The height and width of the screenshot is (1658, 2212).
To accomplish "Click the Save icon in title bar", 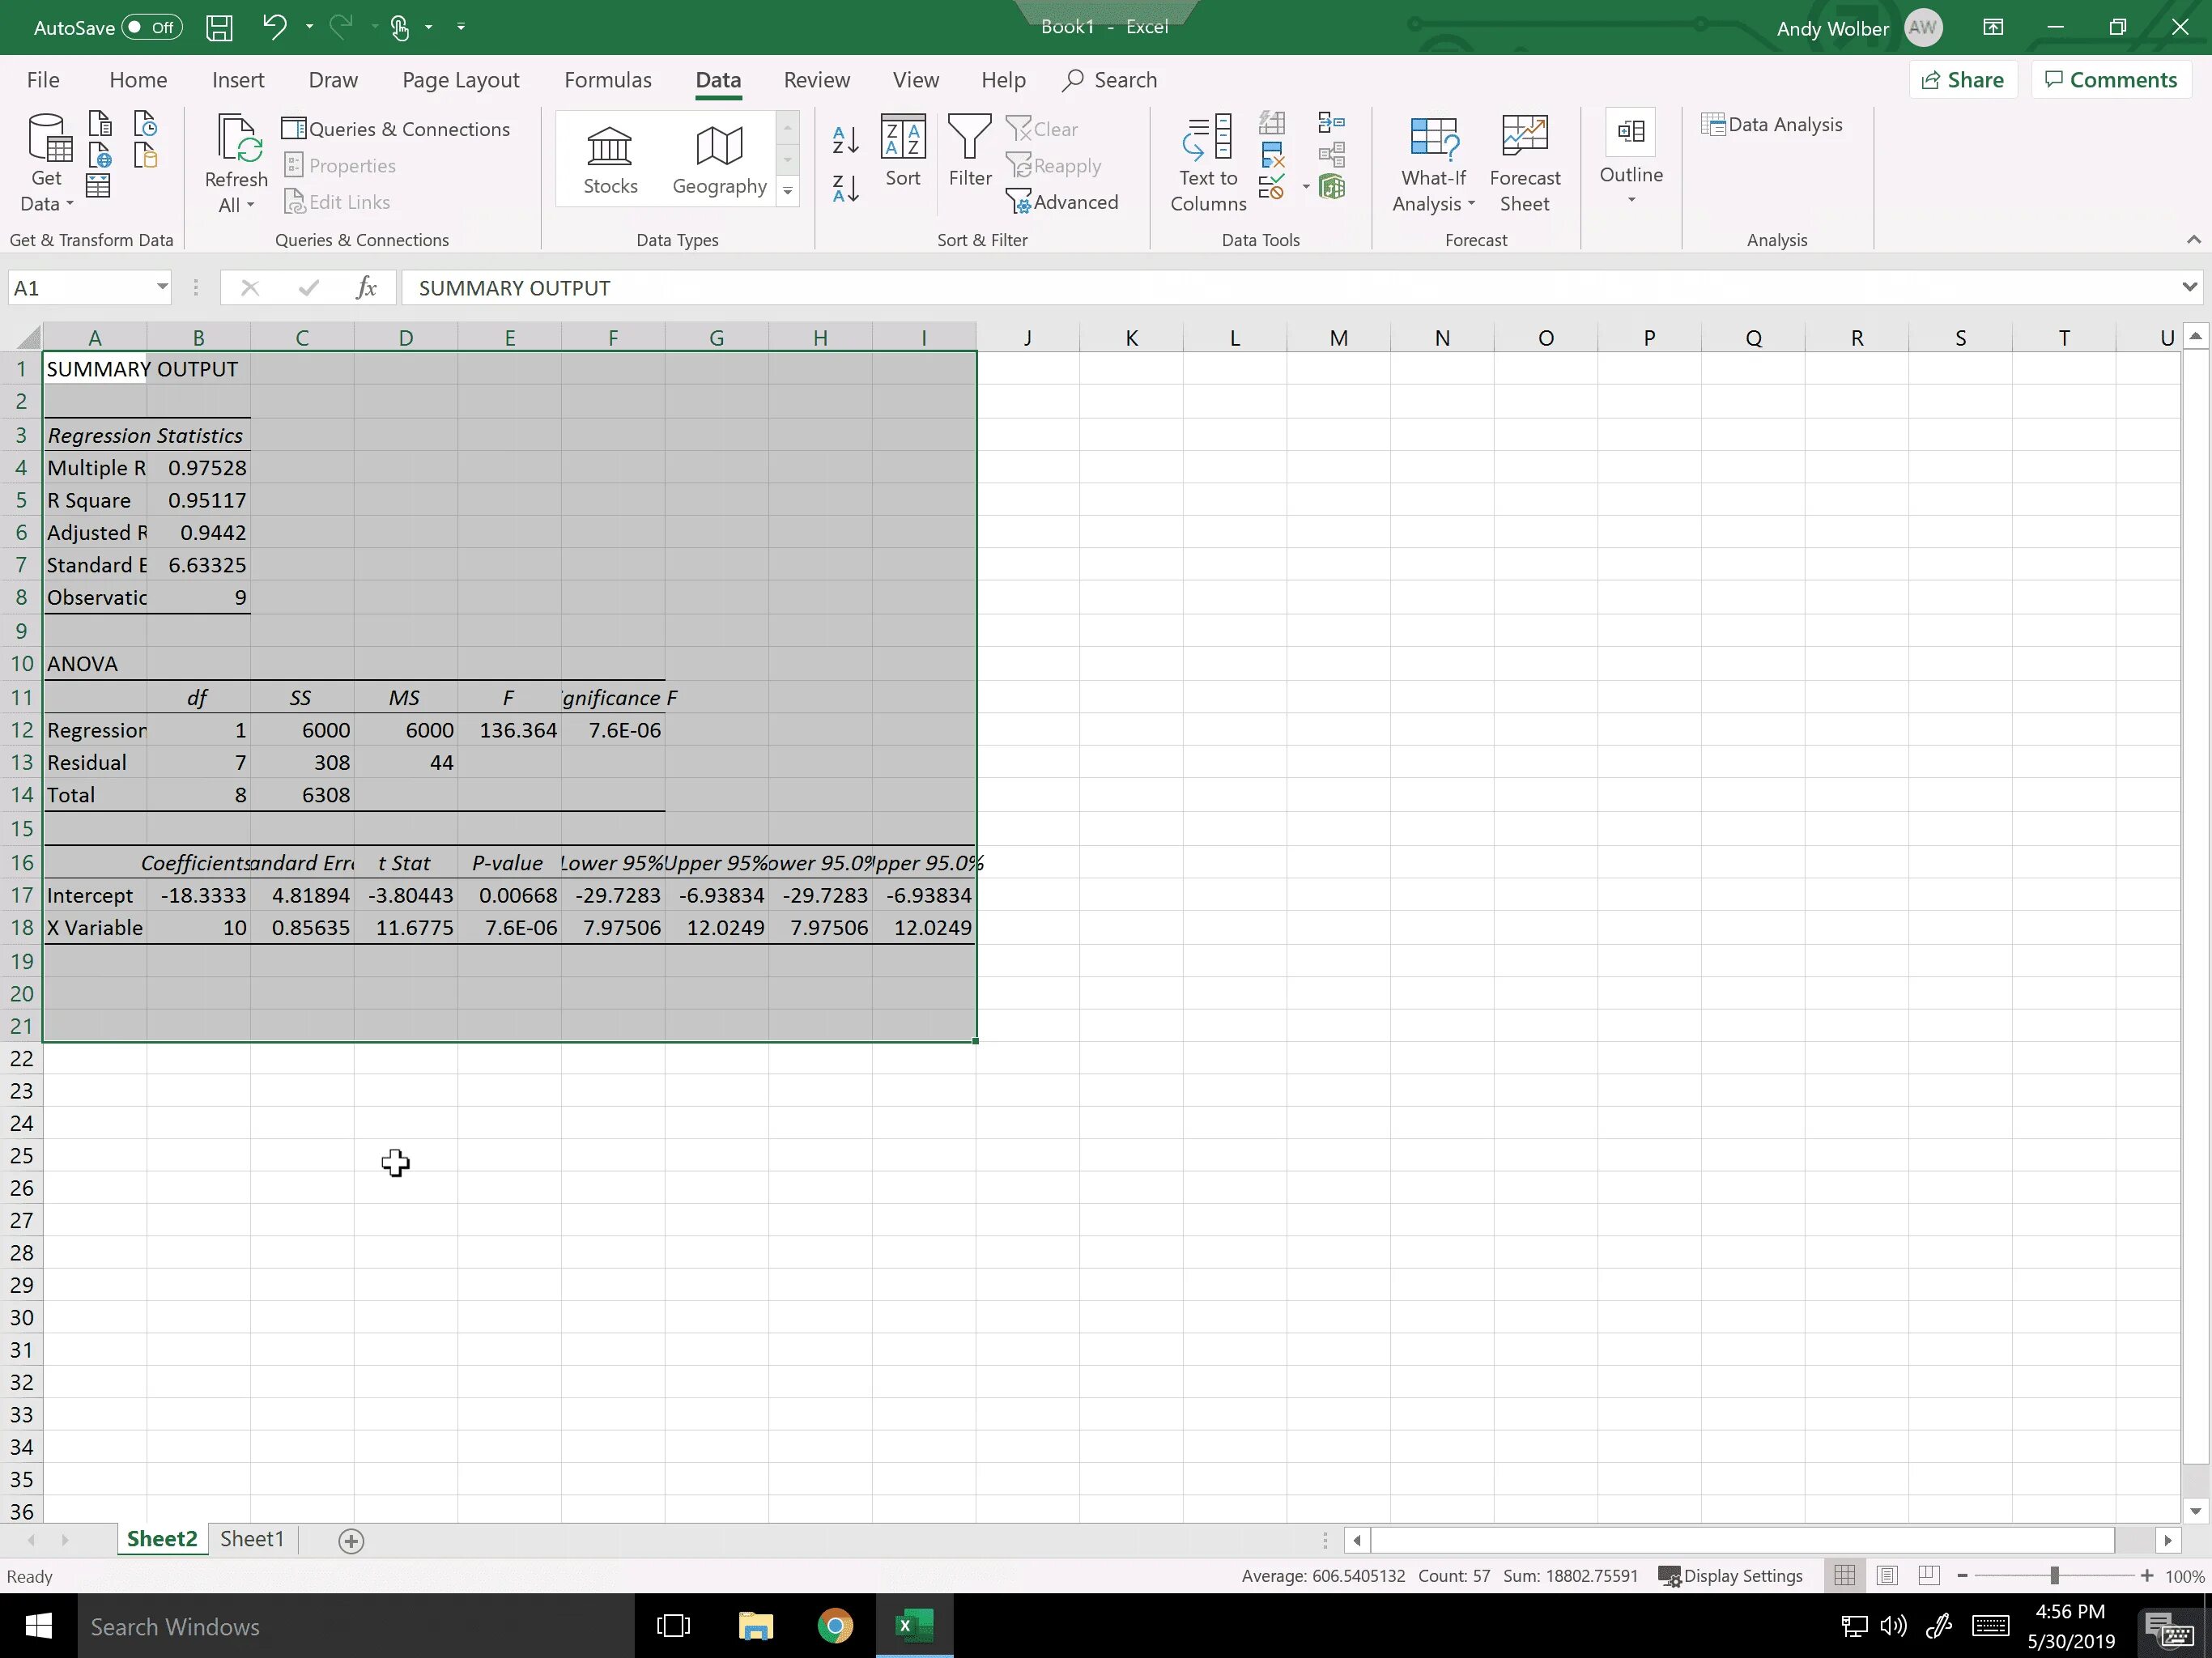I will pyautogui.click(x=219, y=27).
